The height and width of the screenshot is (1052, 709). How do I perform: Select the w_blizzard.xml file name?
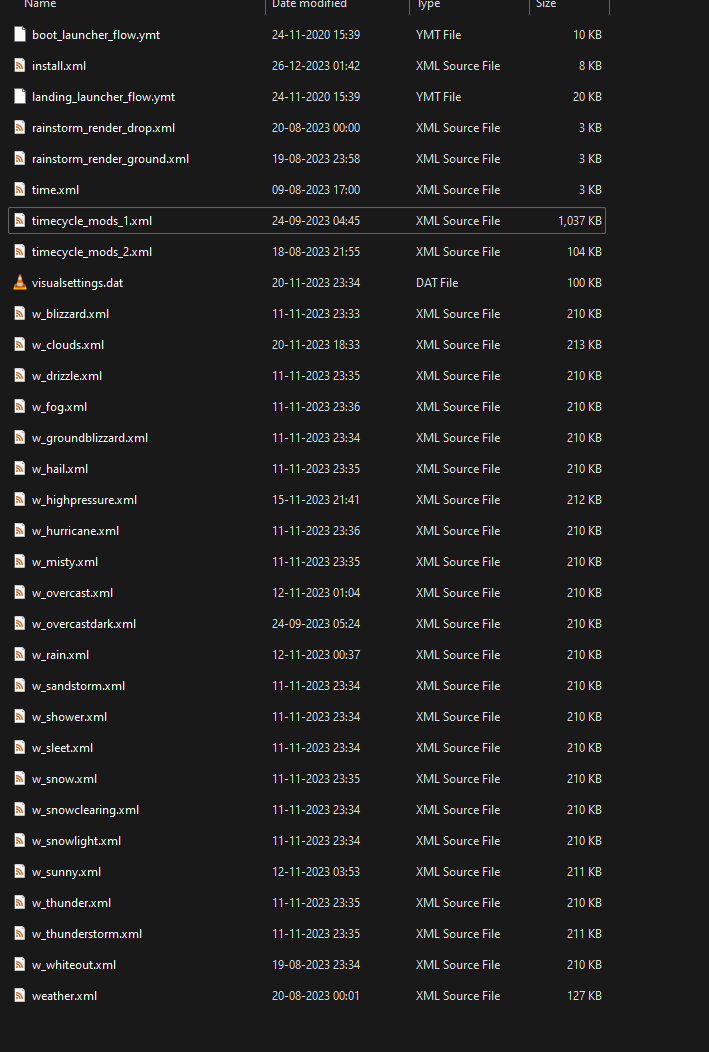[x=70, y=314]
